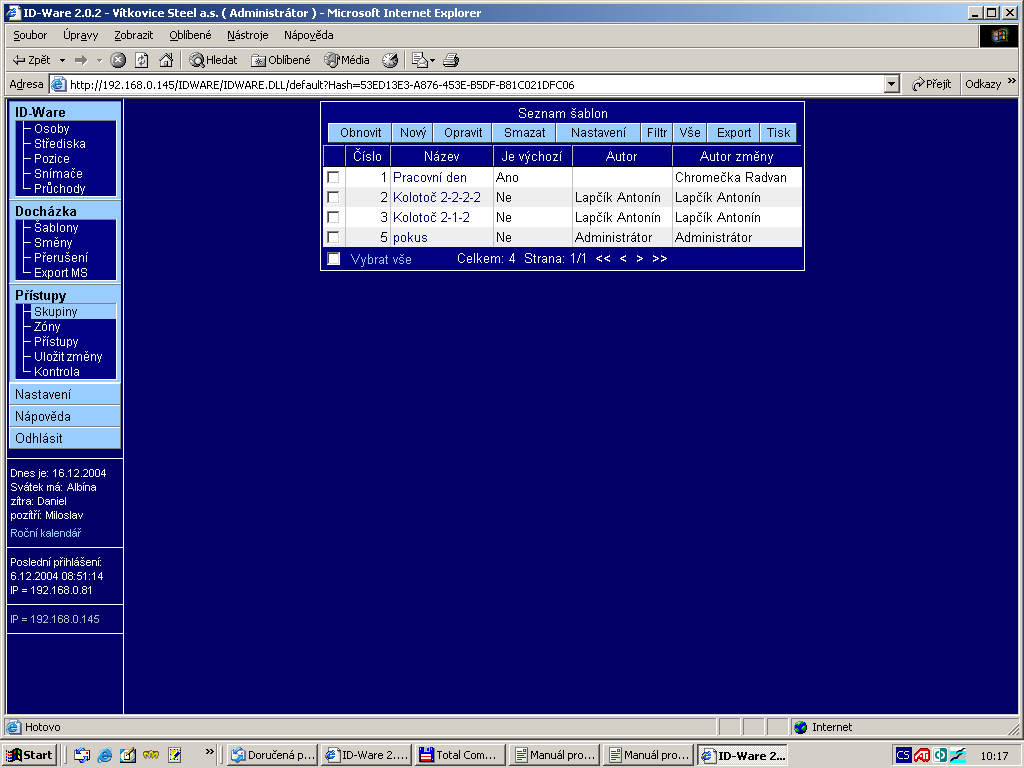
Task: Open Média toolbar button
Action: (x=347, y=60)
